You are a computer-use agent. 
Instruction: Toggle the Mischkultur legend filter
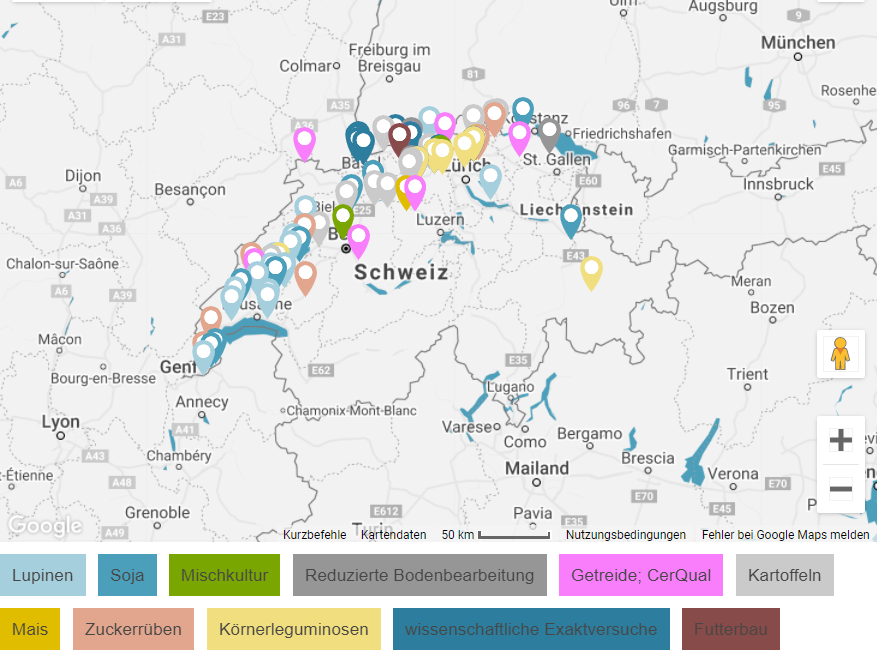224,575
